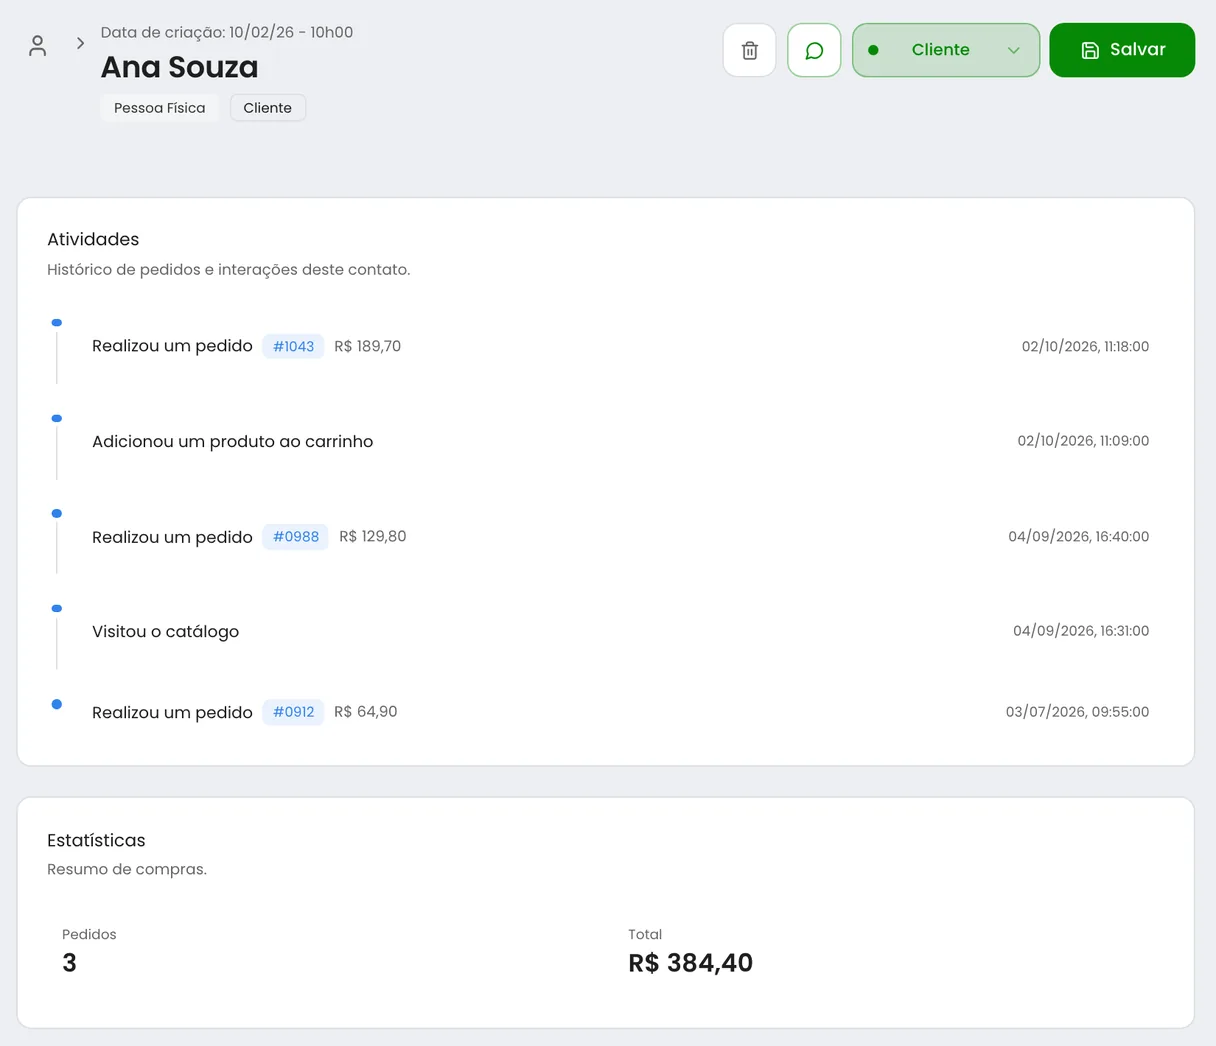Click the total R$ 384,40 value

point(691,963)
